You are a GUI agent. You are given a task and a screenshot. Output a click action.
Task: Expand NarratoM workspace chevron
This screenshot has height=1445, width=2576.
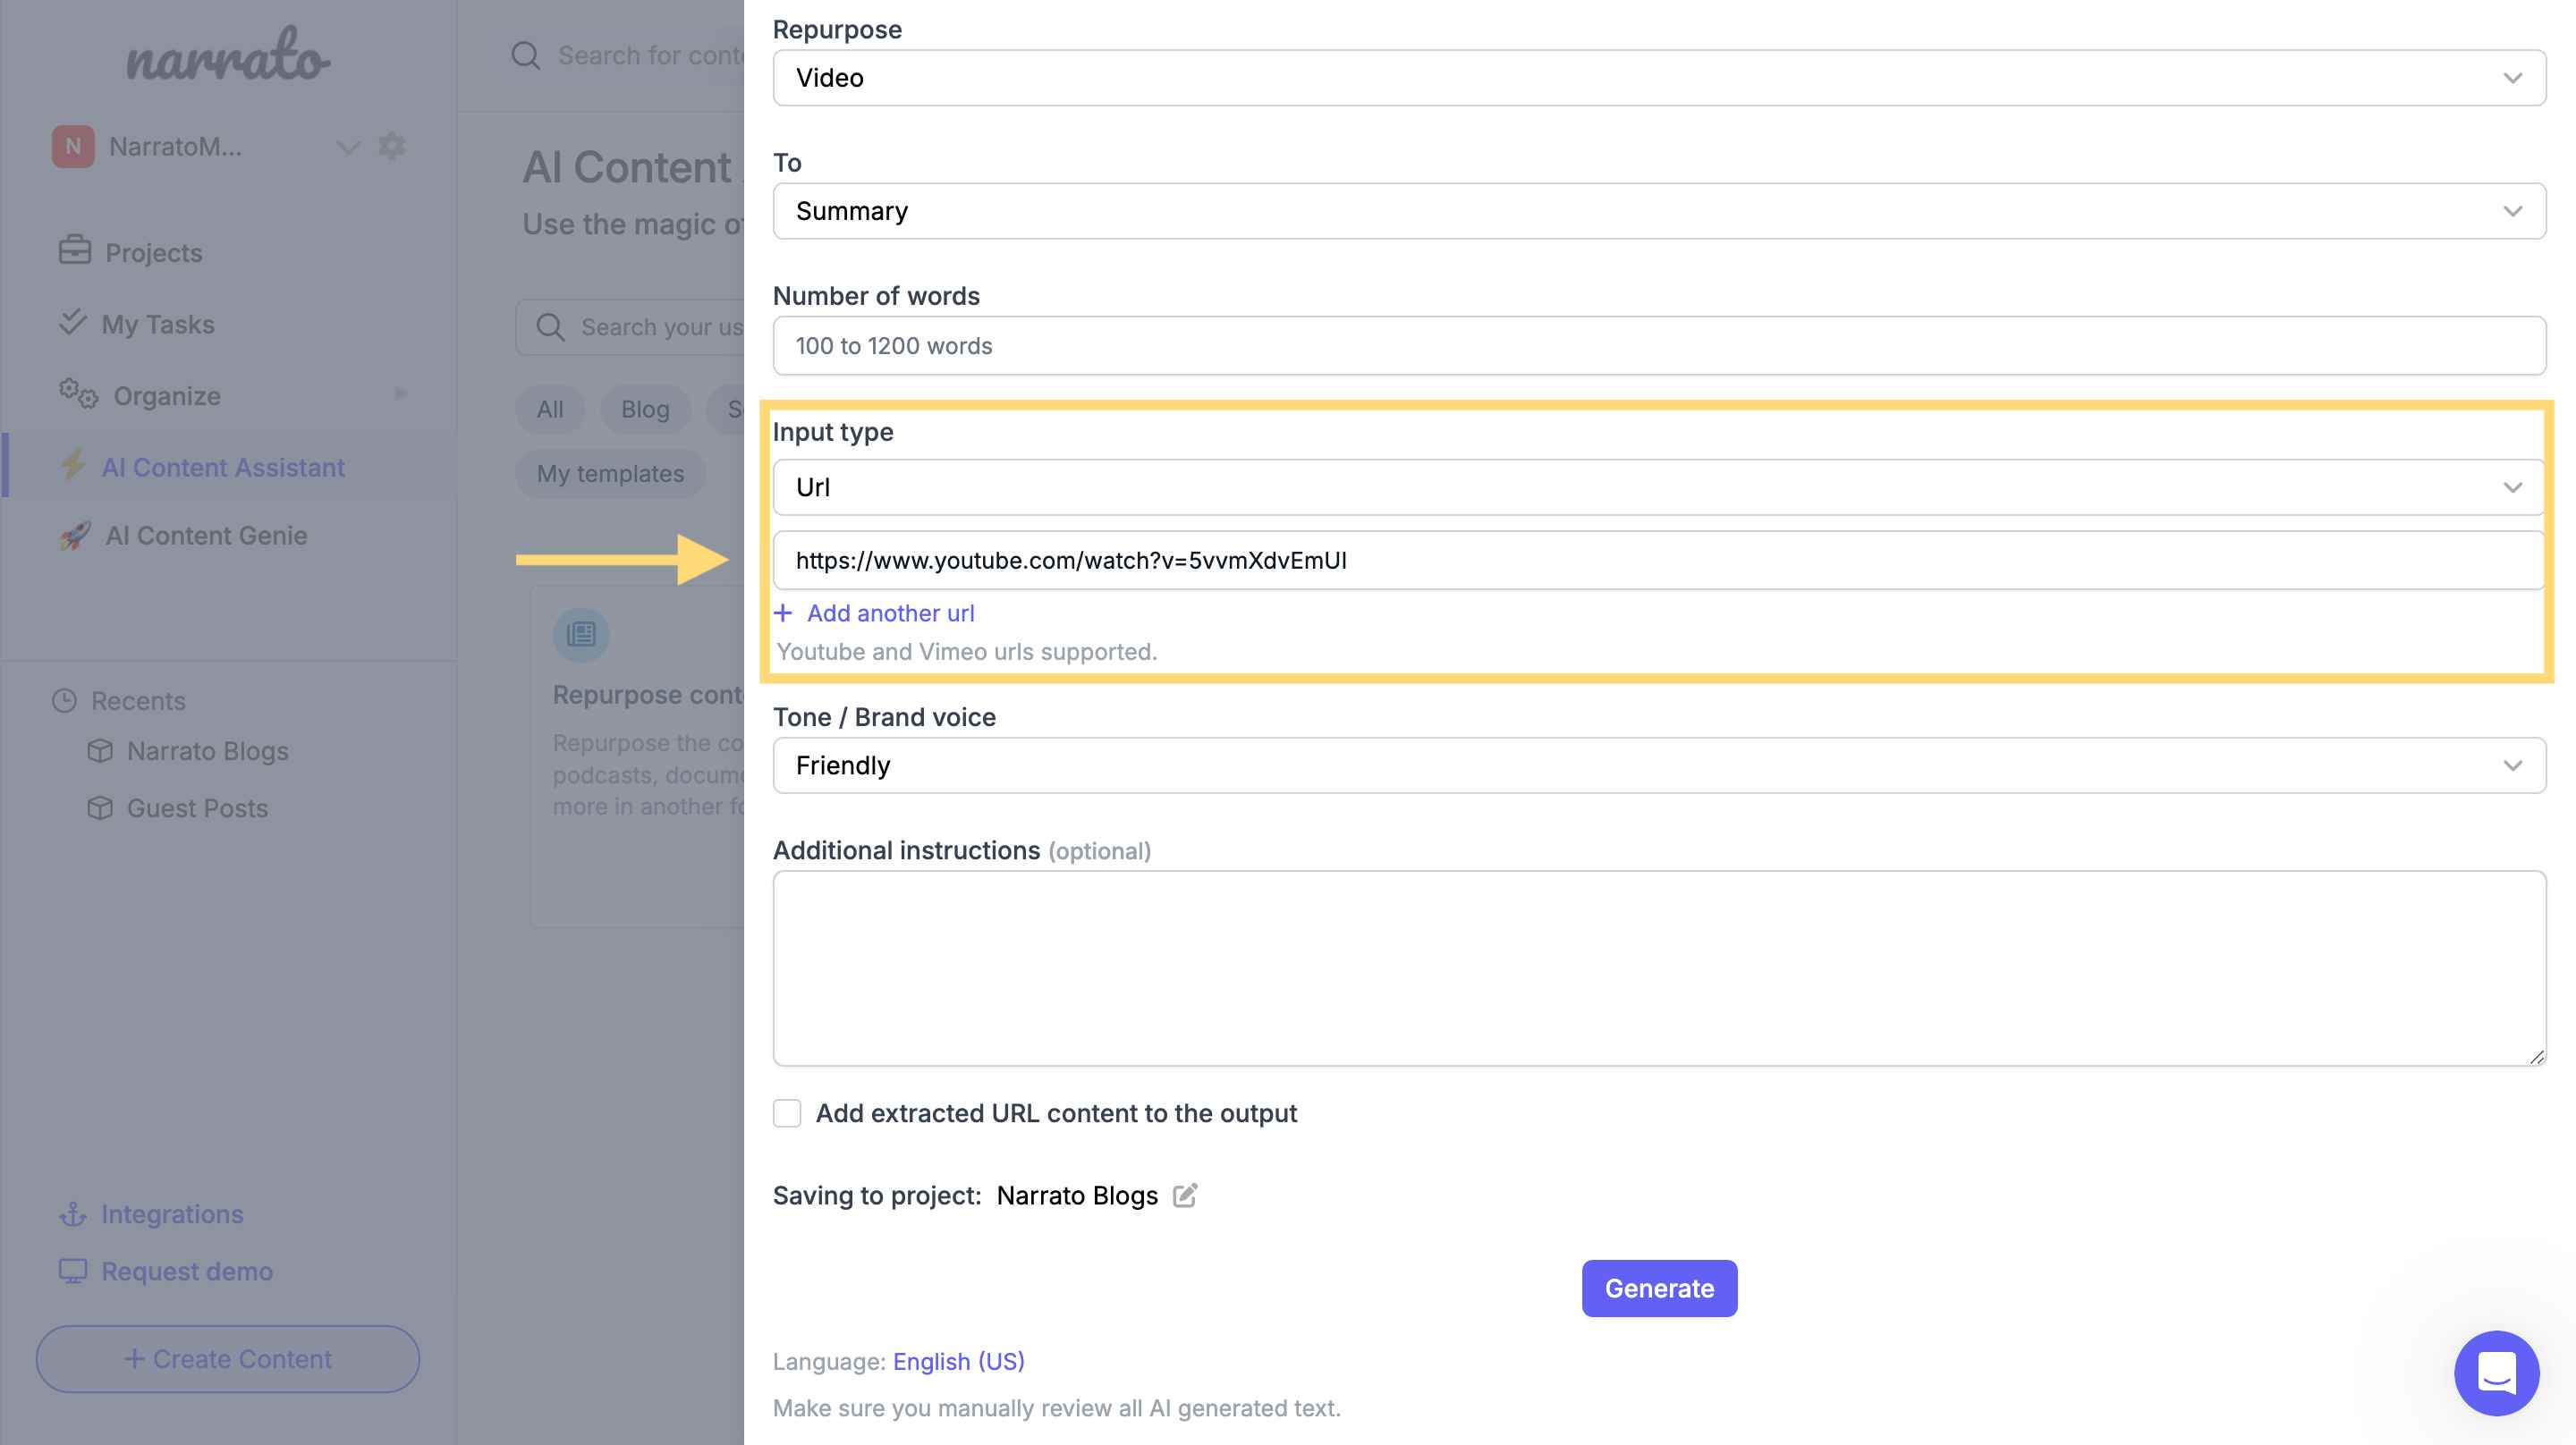[x=348, y=148]
